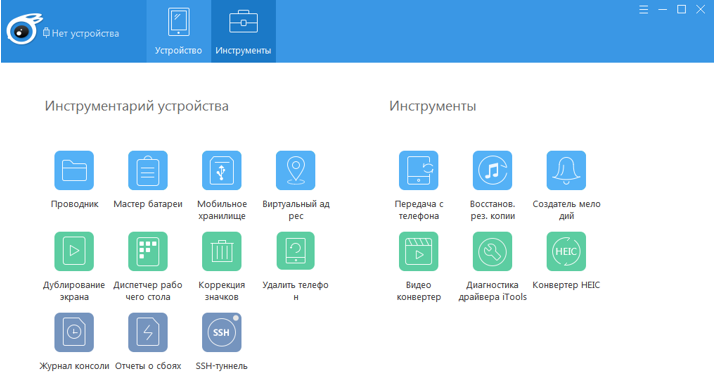
Task: Click the Инструменты section heading
Action: pyautogui.click(x=433, y=106)
